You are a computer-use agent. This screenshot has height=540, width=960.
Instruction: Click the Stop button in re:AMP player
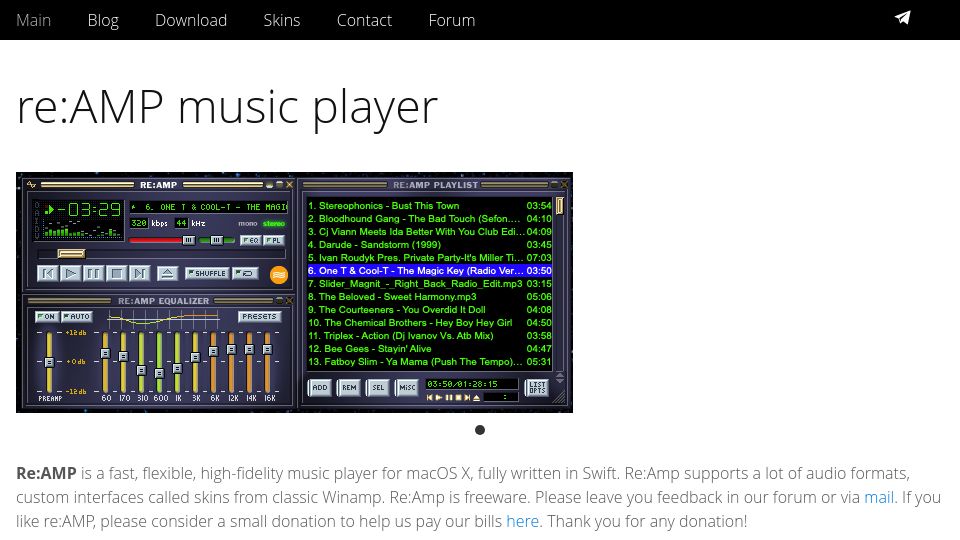pyautogui.click(x=116, y=273)
